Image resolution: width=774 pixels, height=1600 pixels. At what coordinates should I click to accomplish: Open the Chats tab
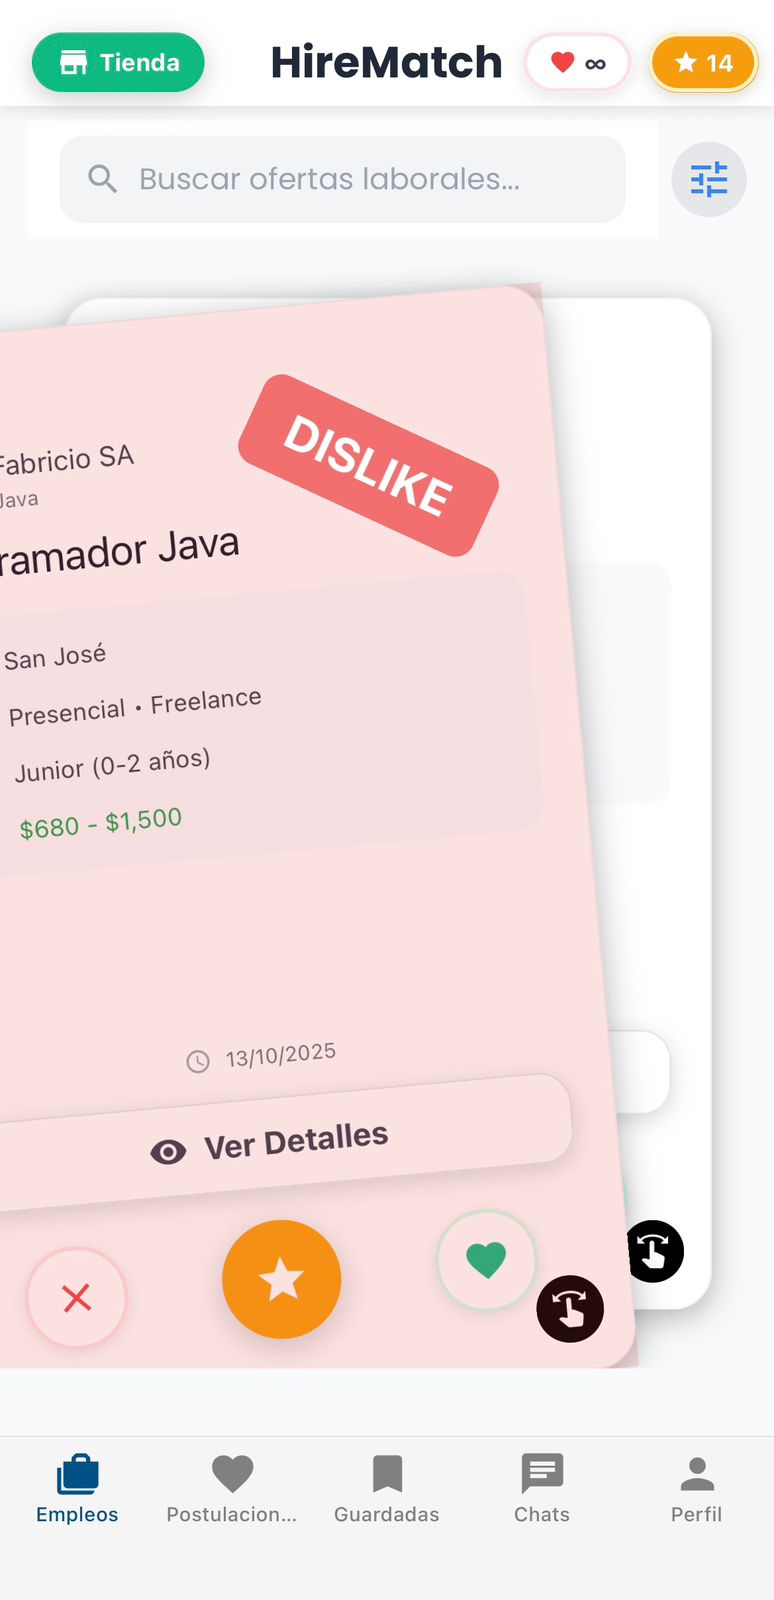[542, 1489]
